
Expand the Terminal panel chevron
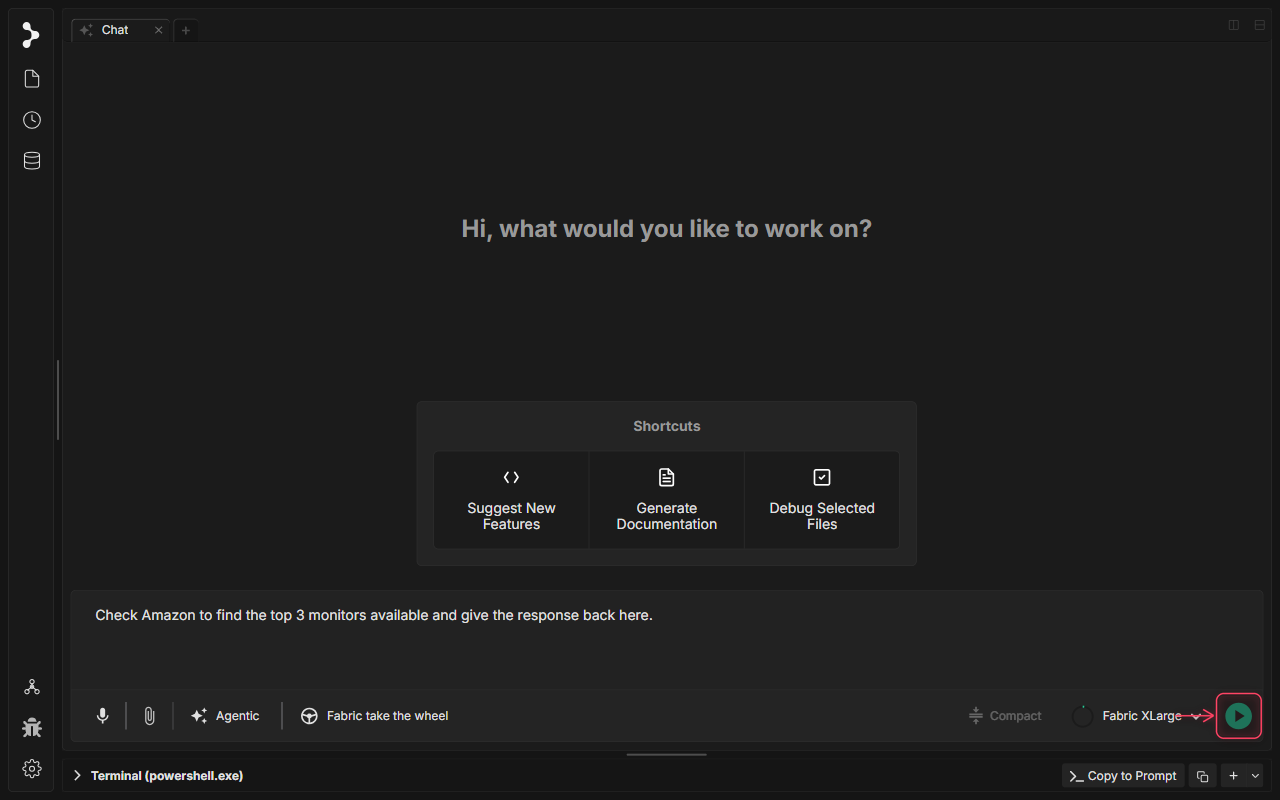click(77, 776)
